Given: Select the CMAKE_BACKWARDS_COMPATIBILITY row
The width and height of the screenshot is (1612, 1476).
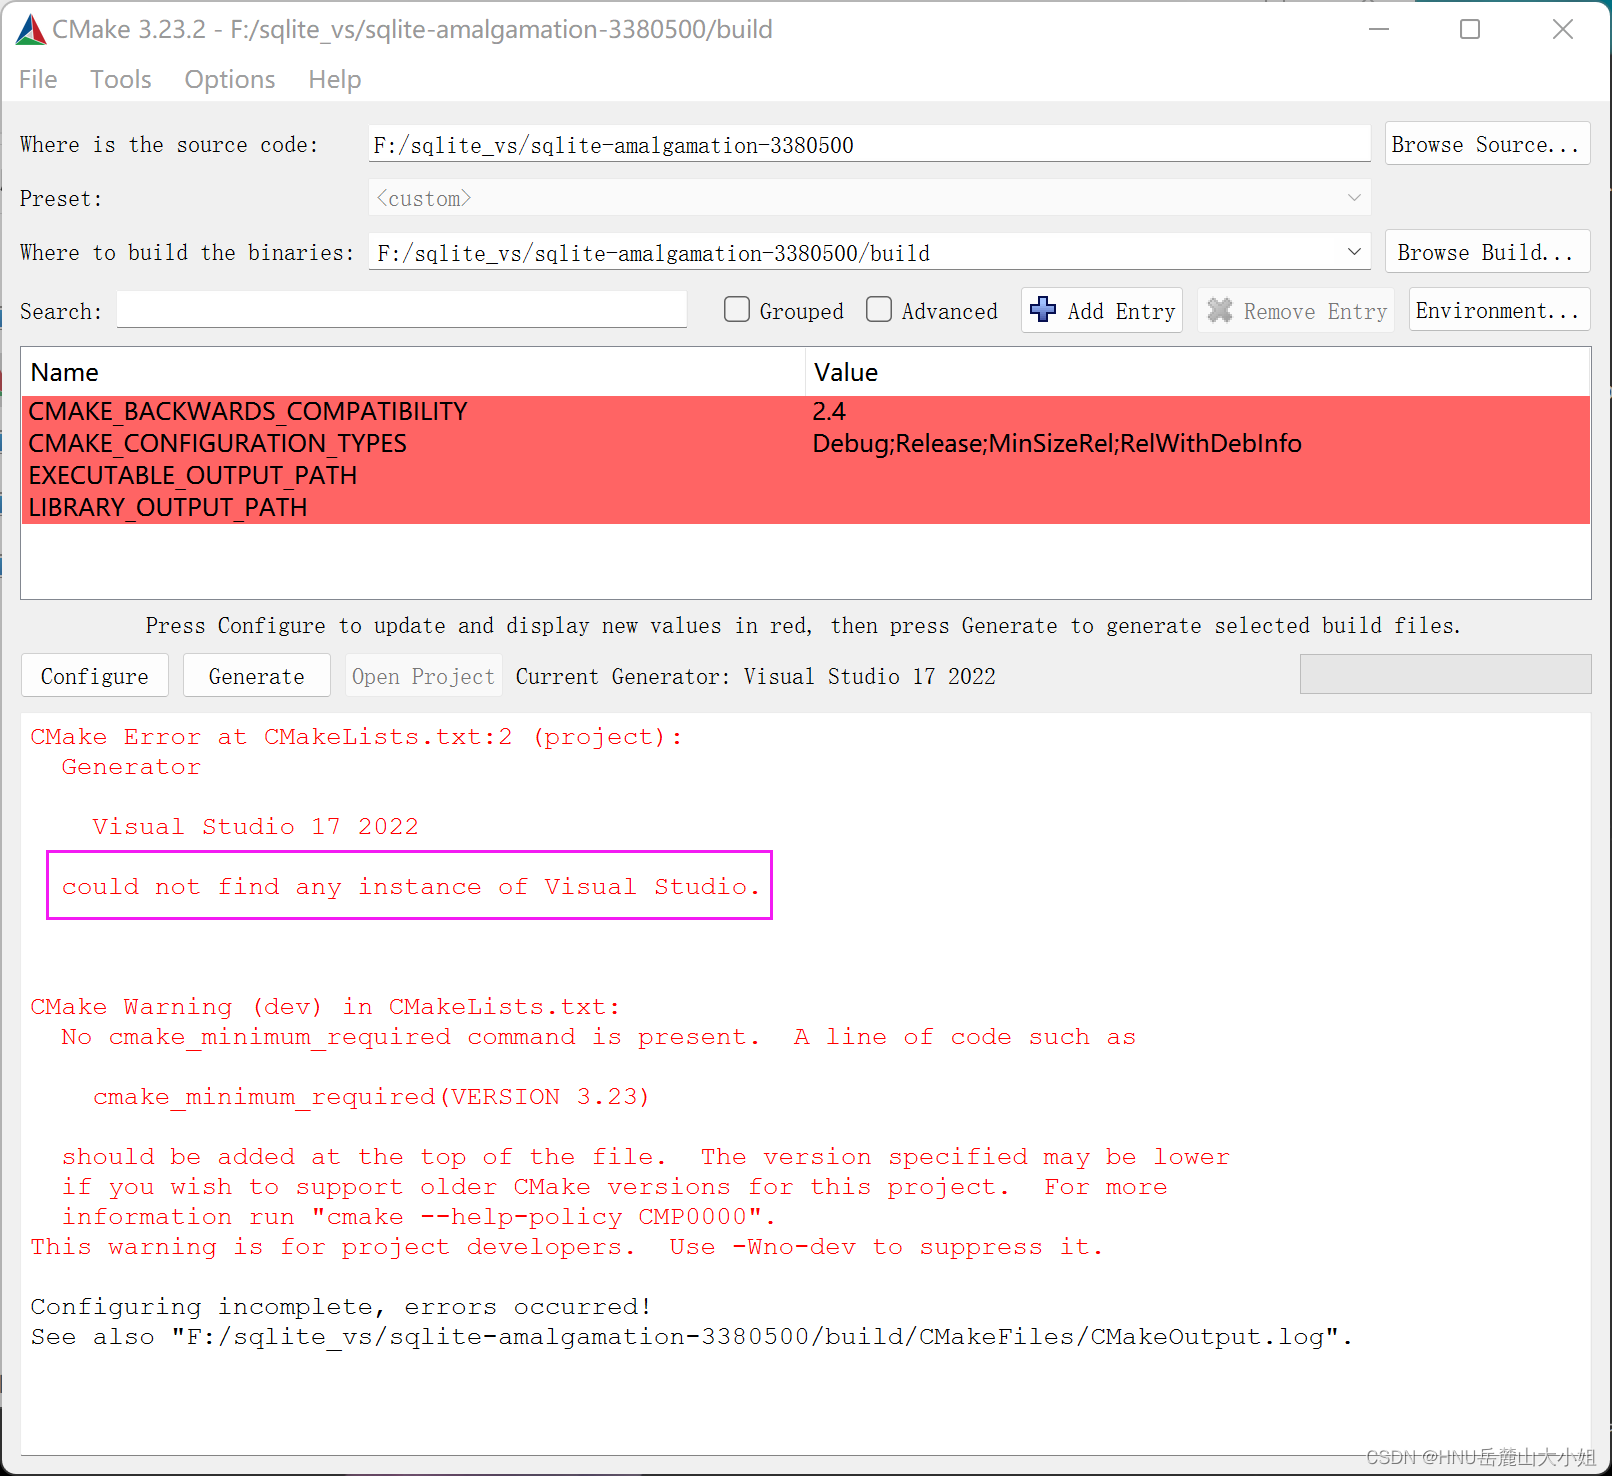Looking at the screenshot, I should [x=806, y=411].
